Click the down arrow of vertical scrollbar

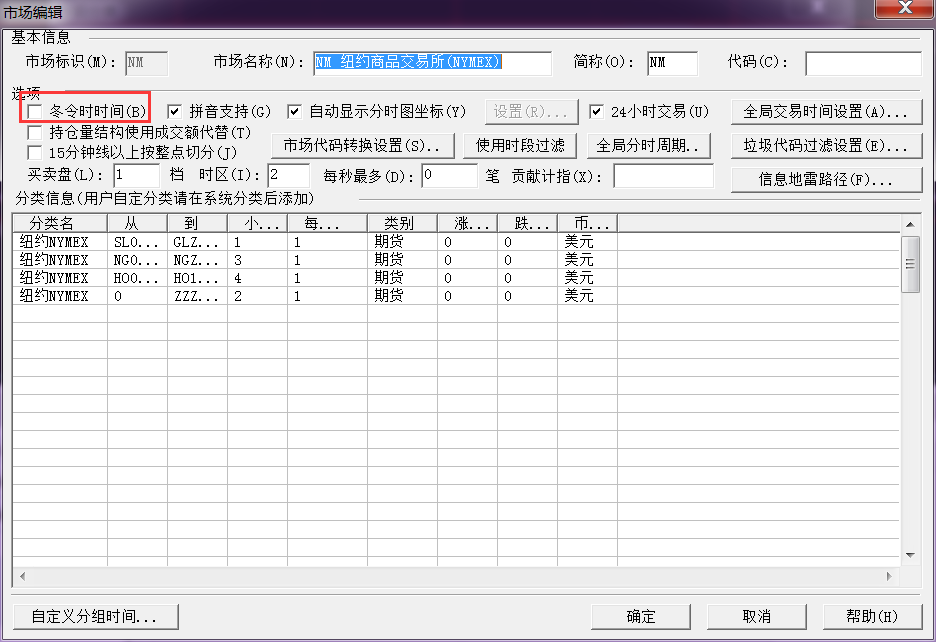point(910,555)
